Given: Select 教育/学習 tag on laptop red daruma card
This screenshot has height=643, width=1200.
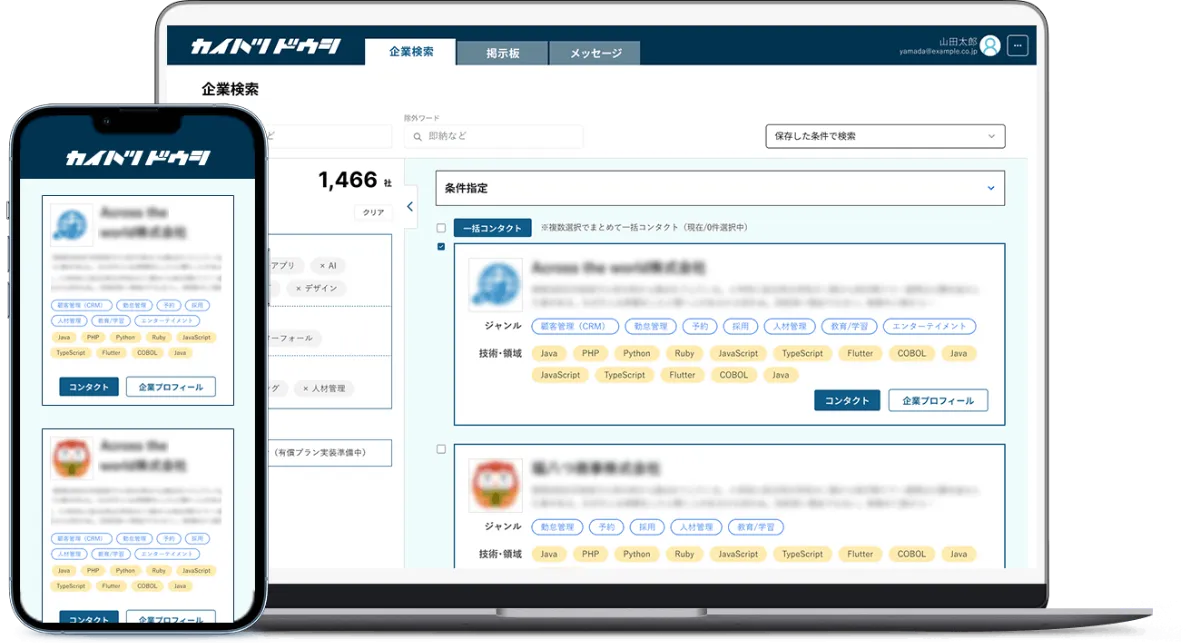Looking at the screenshot, I should click(756, 527).
